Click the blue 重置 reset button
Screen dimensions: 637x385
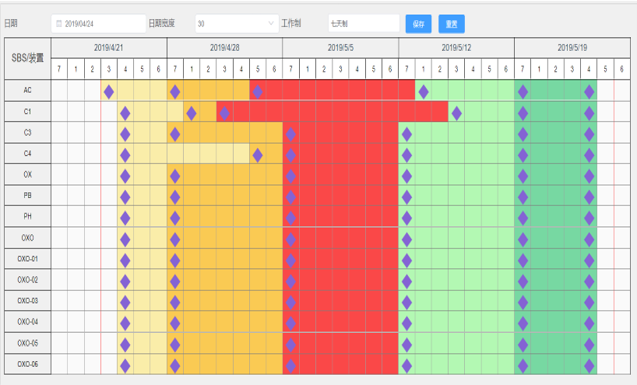[451, 24]
